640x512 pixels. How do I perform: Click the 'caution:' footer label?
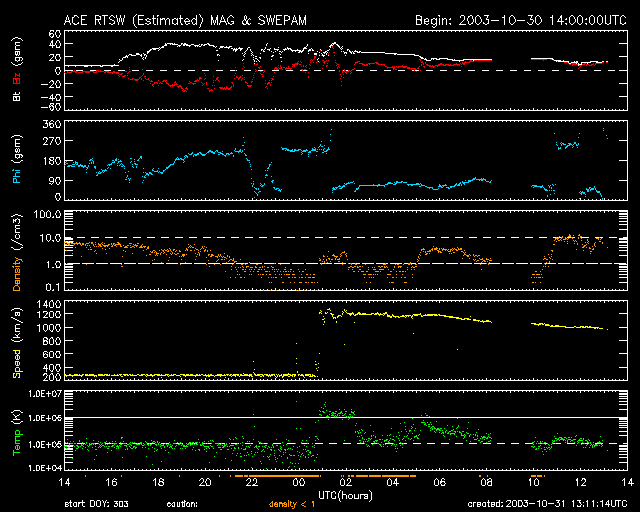pos(182,504)
